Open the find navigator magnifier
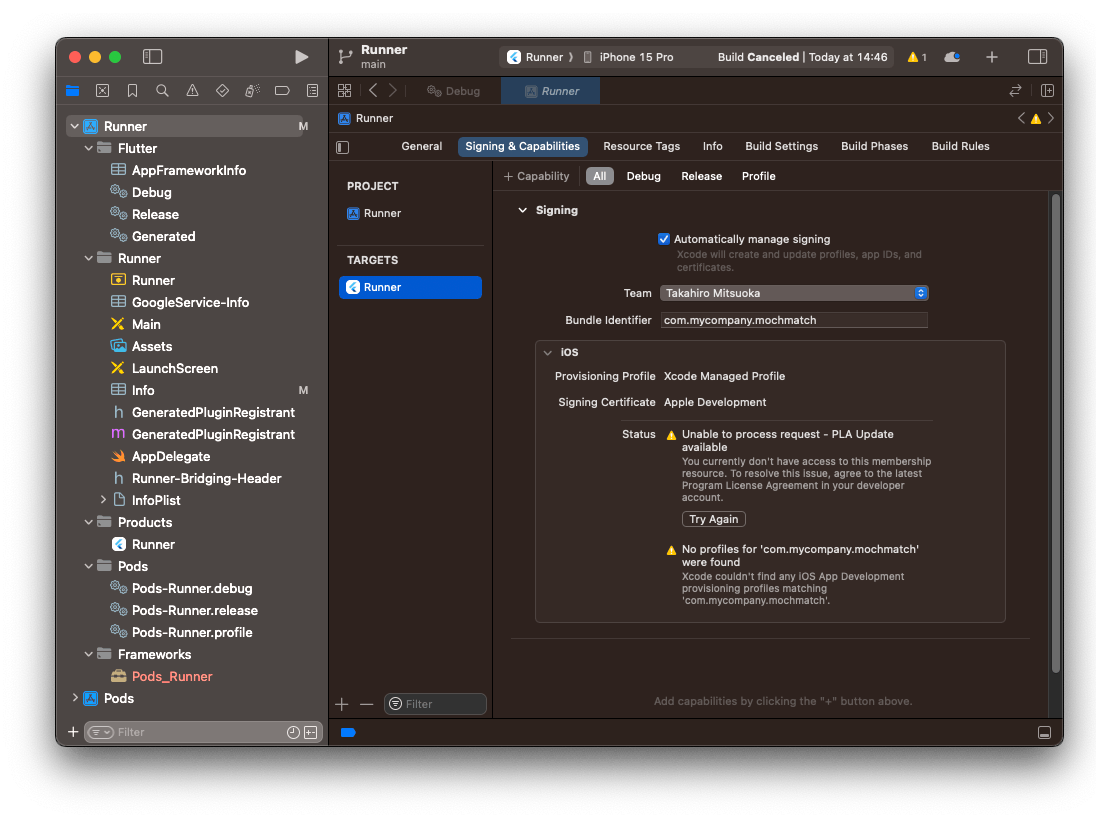 (x=163, y=91)
